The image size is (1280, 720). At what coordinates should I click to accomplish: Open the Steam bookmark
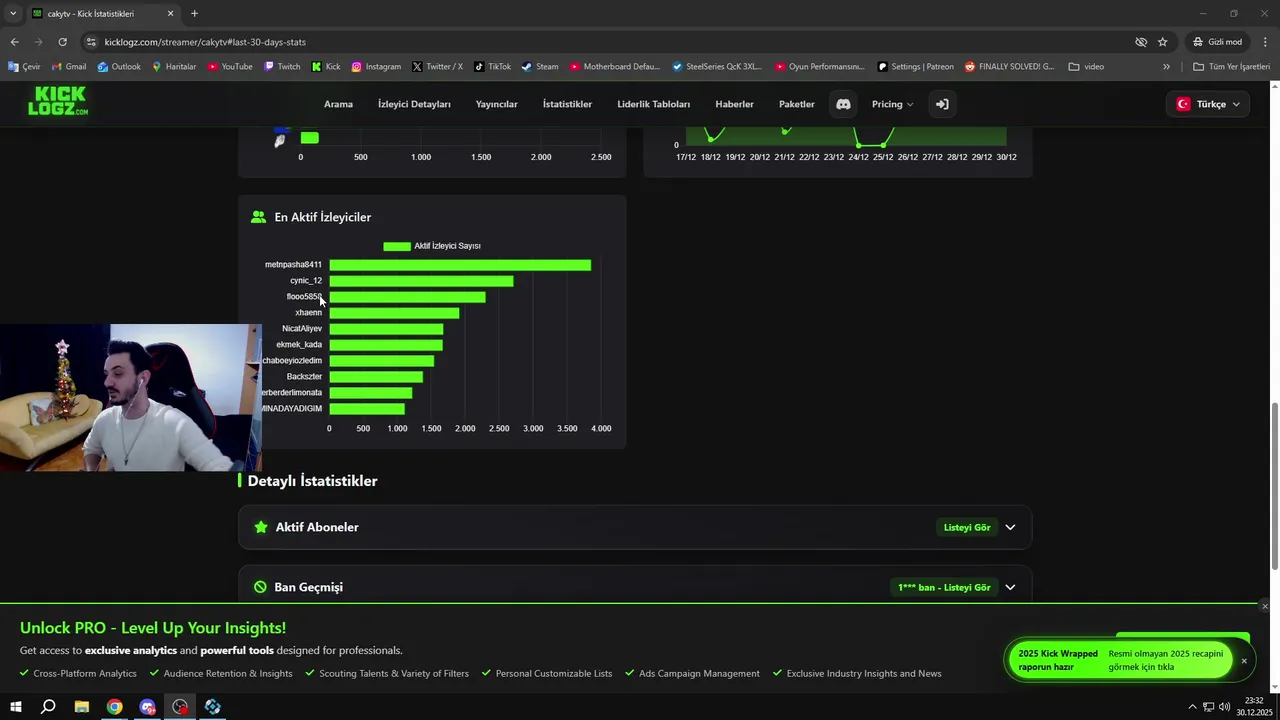pos(540,67)
